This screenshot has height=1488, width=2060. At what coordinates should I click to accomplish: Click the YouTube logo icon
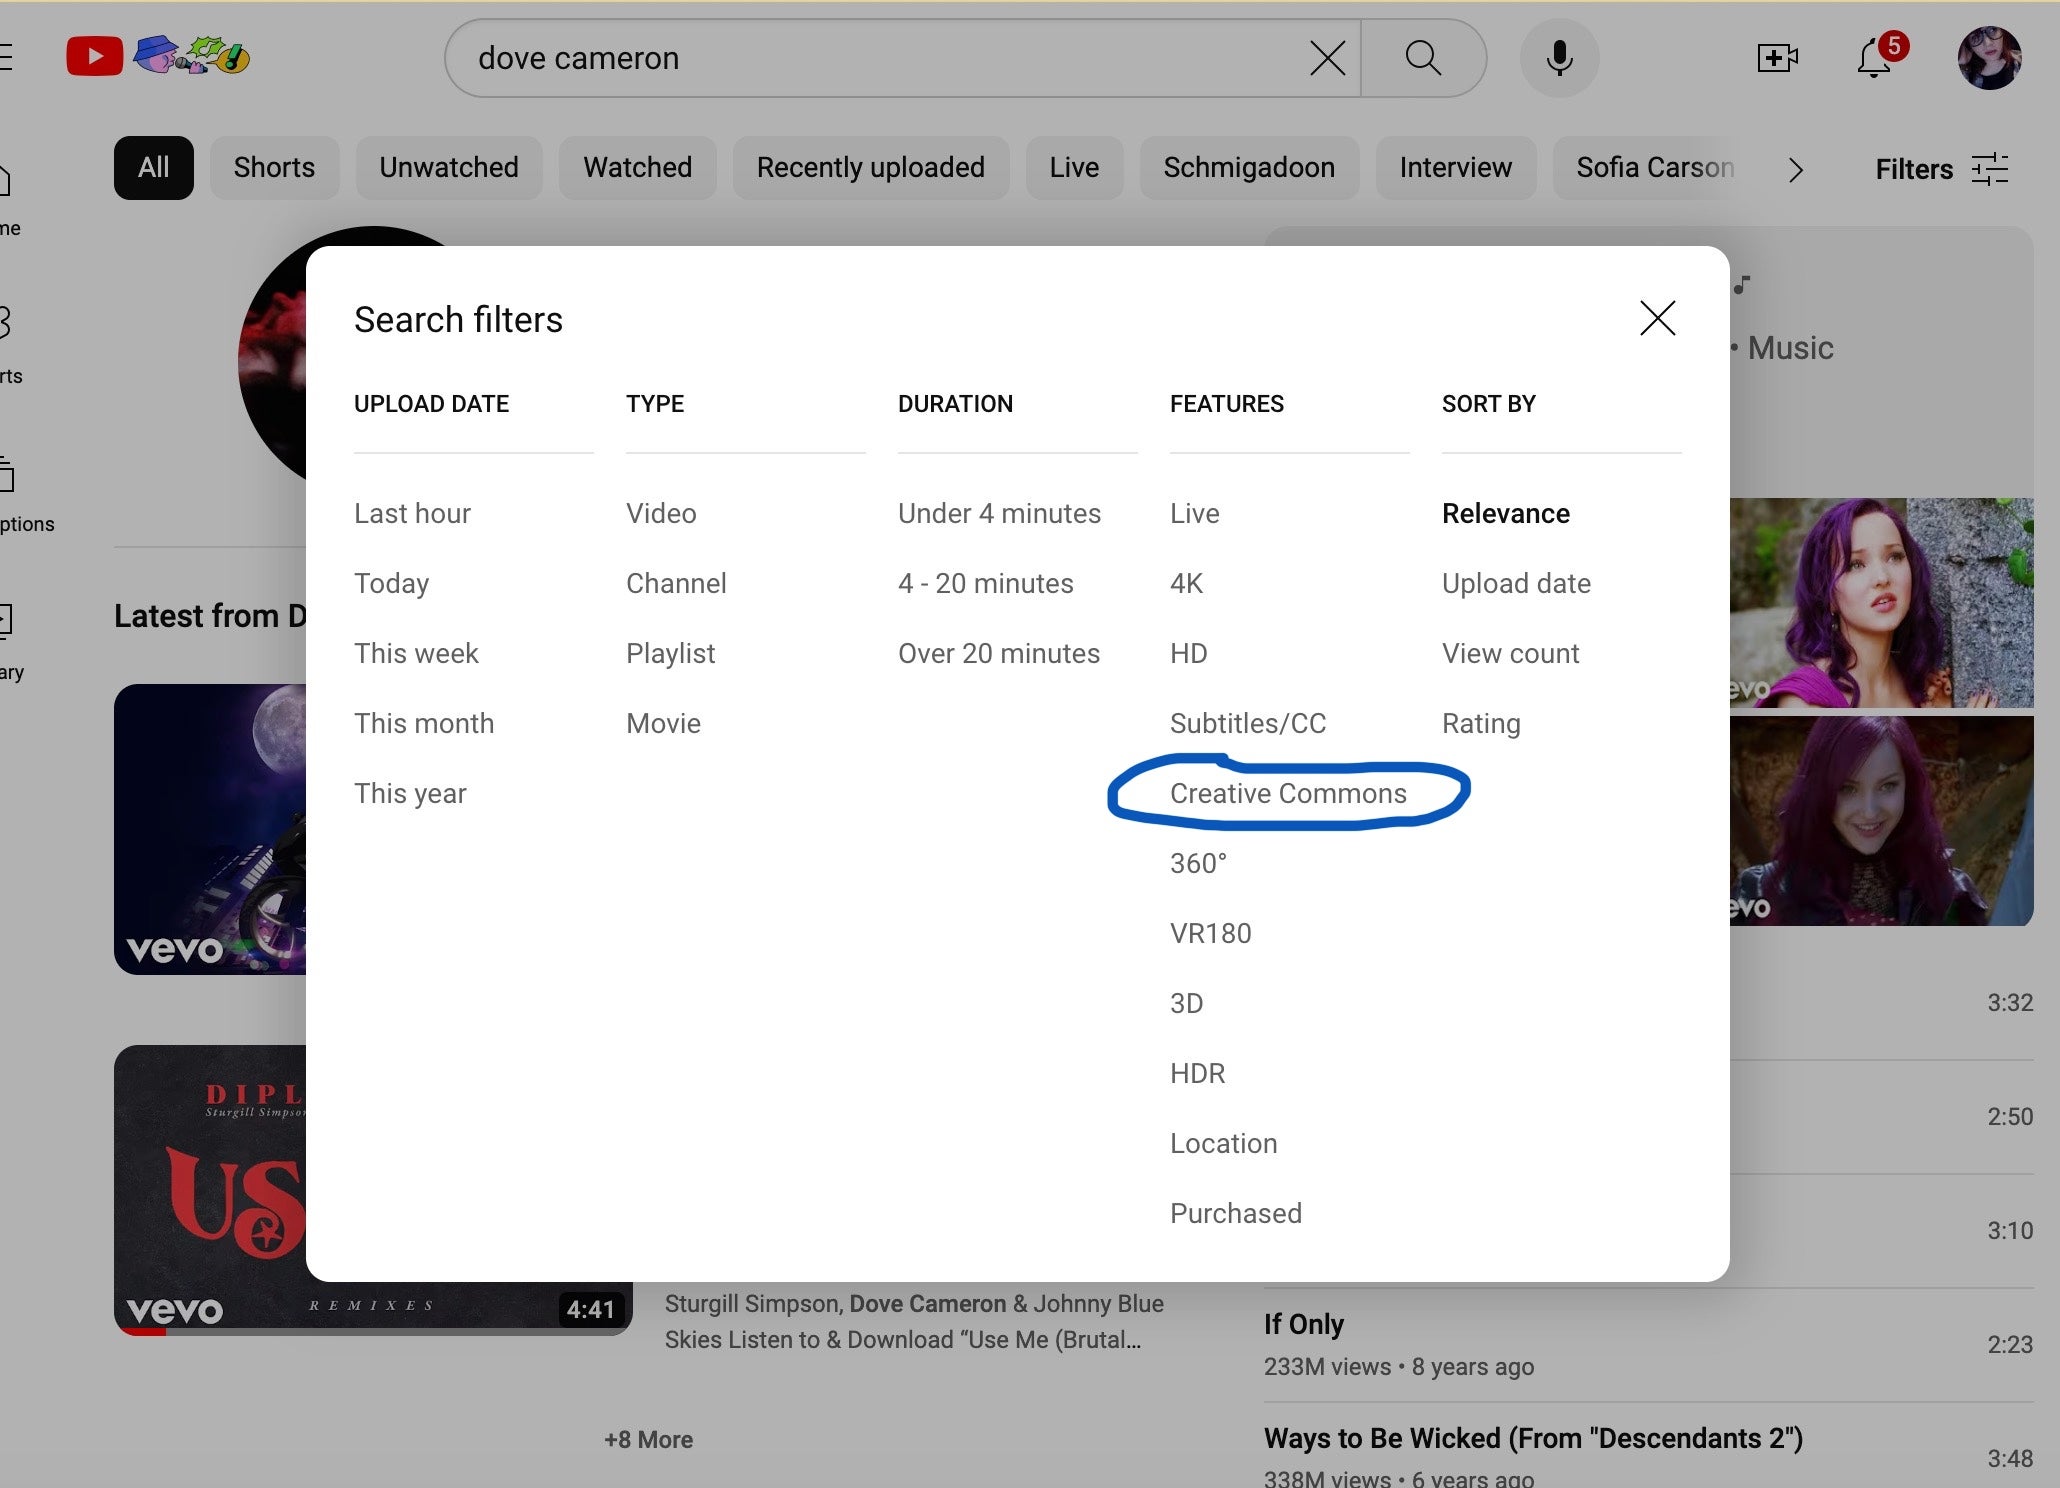click(95, 57)
